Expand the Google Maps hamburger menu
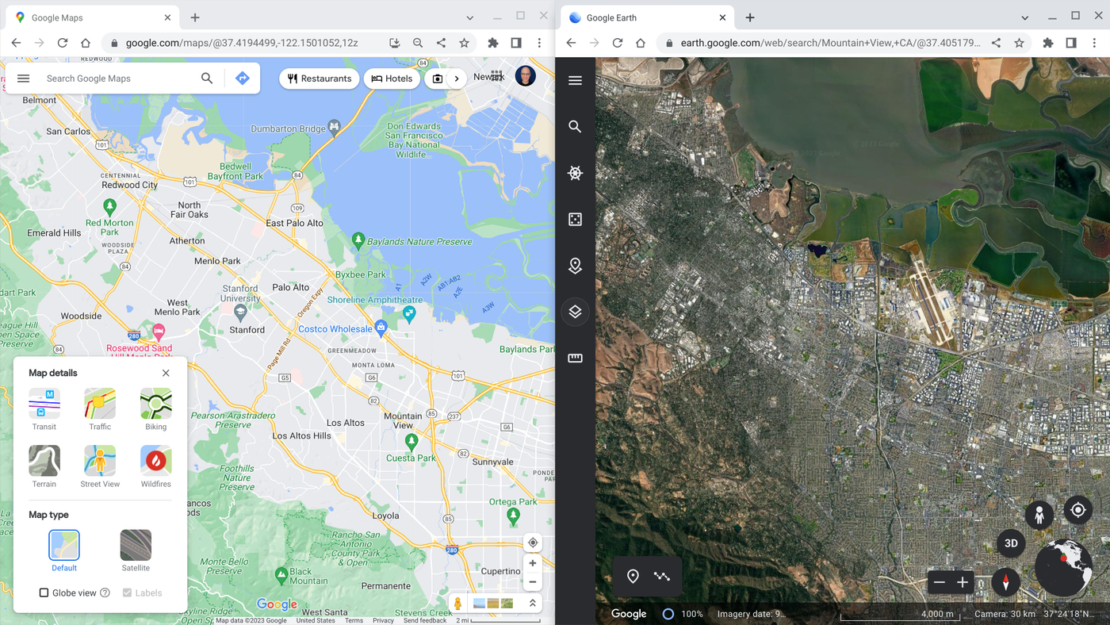The height and width of the screenshot is (625, 1110). pos(24,78)
